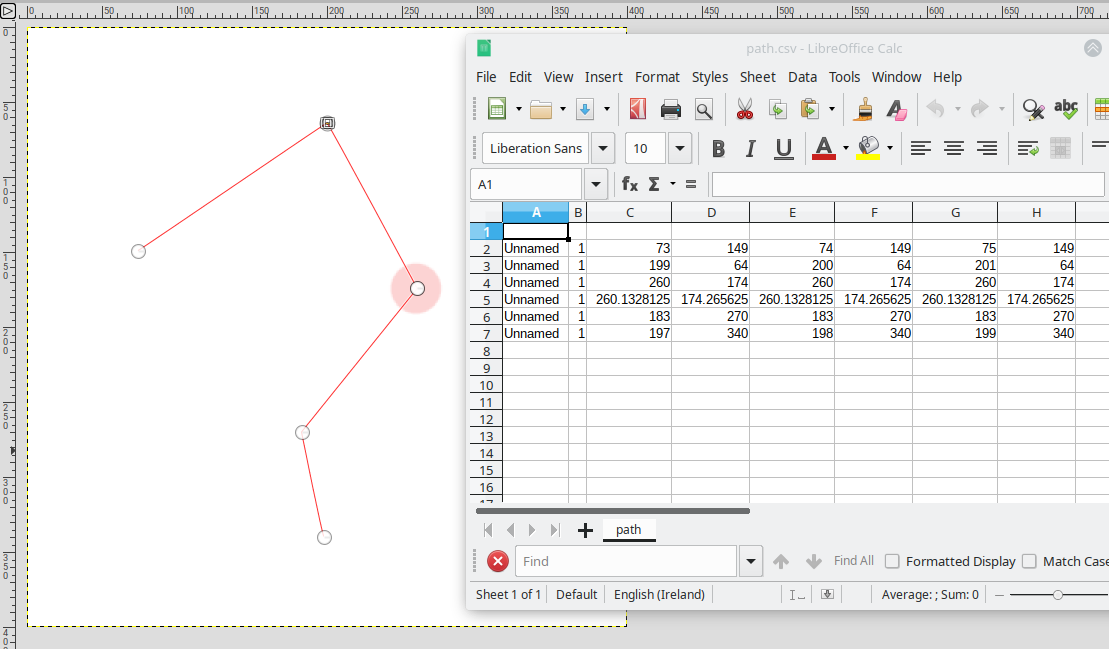The image size is (1109, 649).
Task: Click the document modified status icon
Action: click(827, 595)
